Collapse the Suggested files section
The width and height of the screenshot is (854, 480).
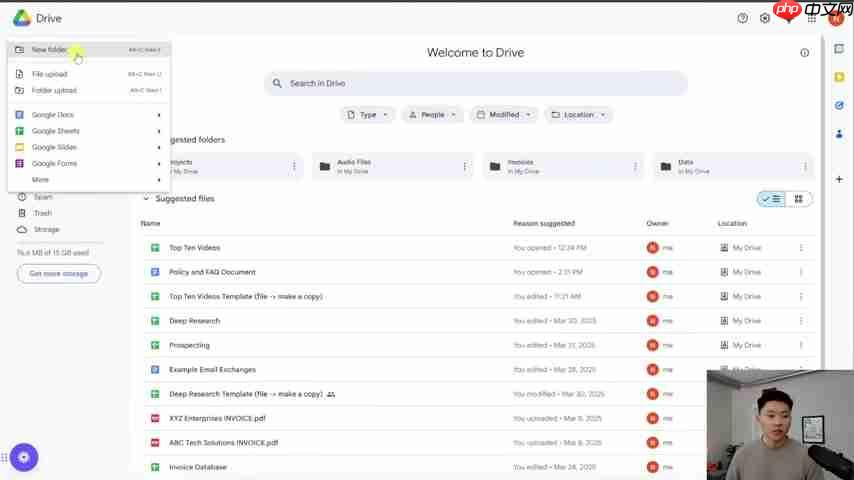(146, 198)
